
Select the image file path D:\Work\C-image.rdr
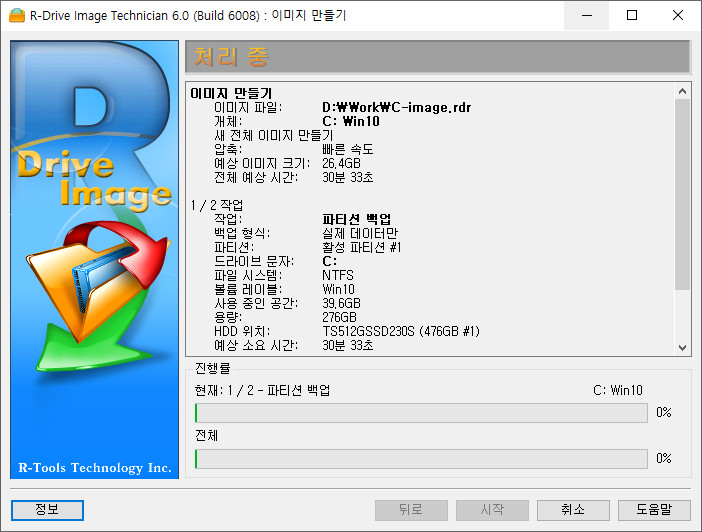pos(396,107)
